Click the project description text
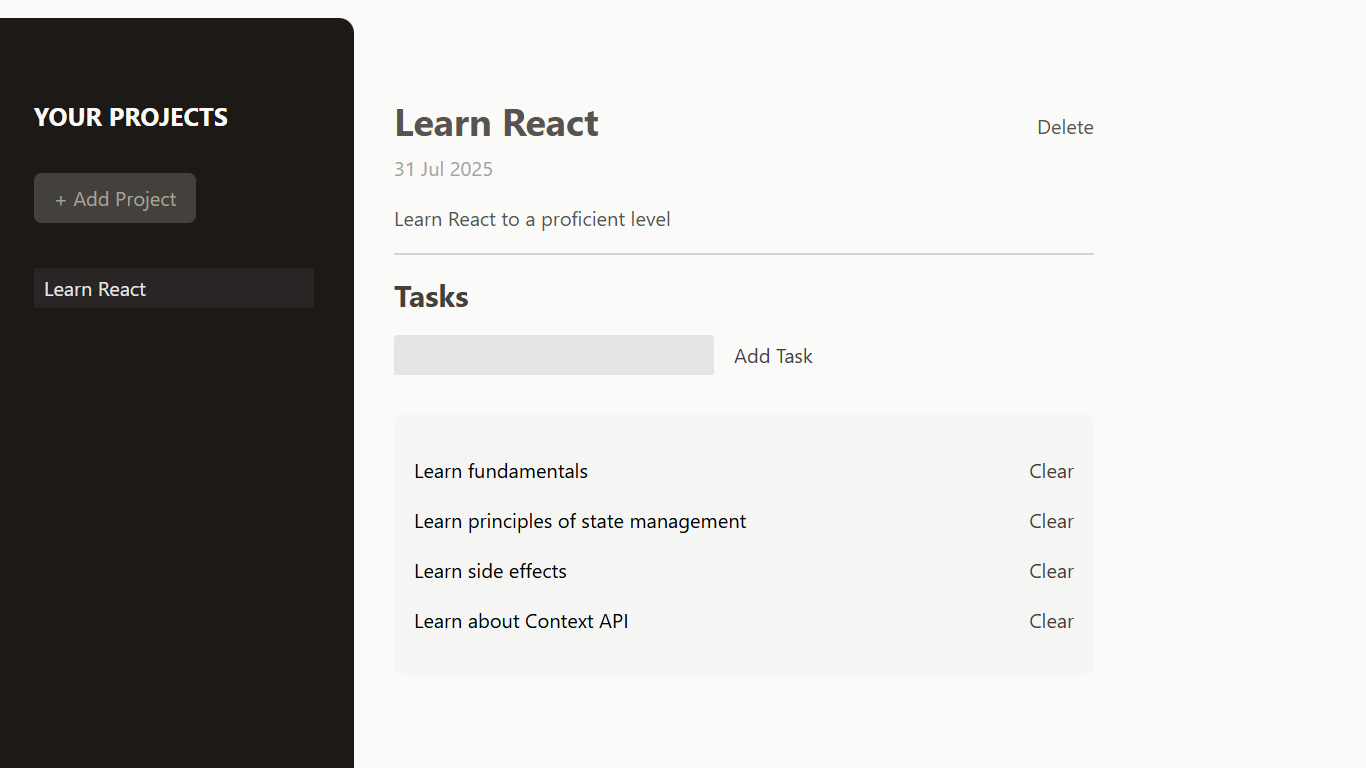 point(531,219)
